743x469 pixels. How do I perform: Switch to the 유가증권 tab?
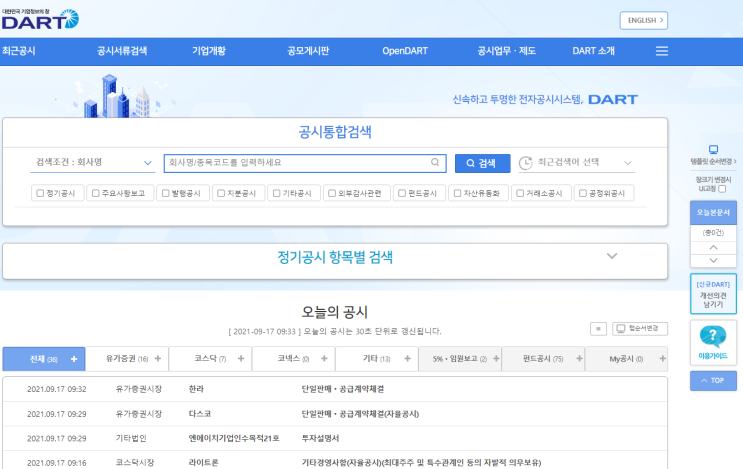tap(127, 359)
